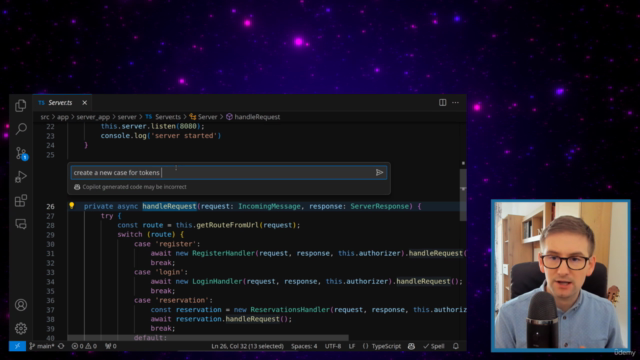Screen dimensions: 640x360
Task: Open notifications bell in status bar
Action: click(456, 346)
